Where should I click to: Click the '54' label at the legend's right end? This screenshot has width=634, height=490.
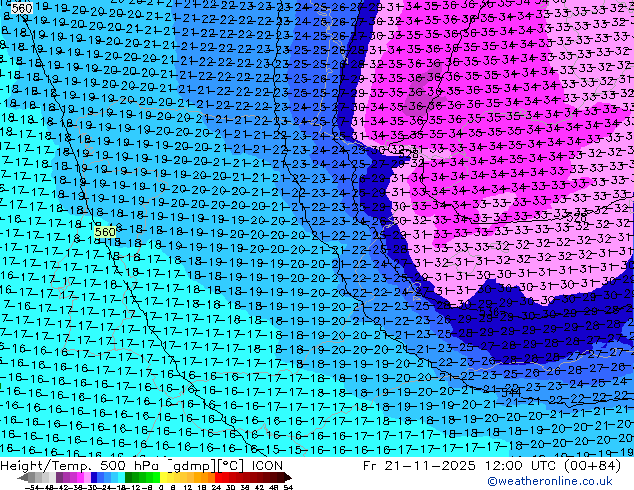pos(288,487)
